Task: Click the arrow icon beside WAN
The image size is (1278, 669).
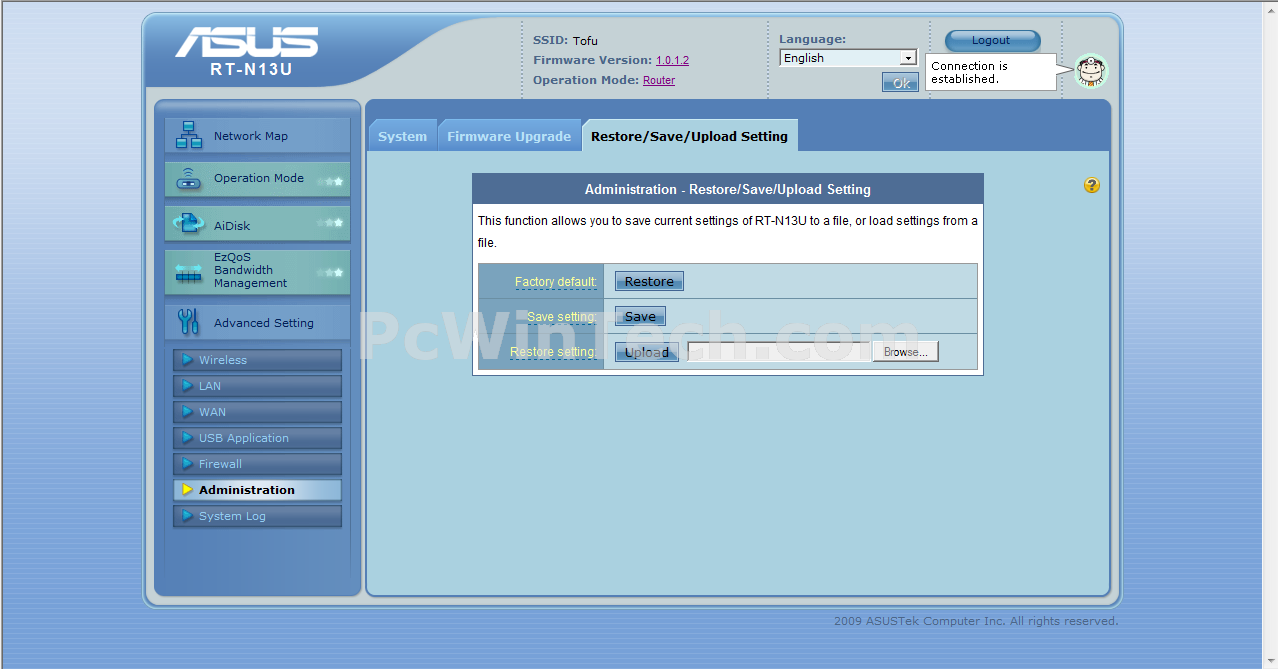Action: (x=187, y=412)
